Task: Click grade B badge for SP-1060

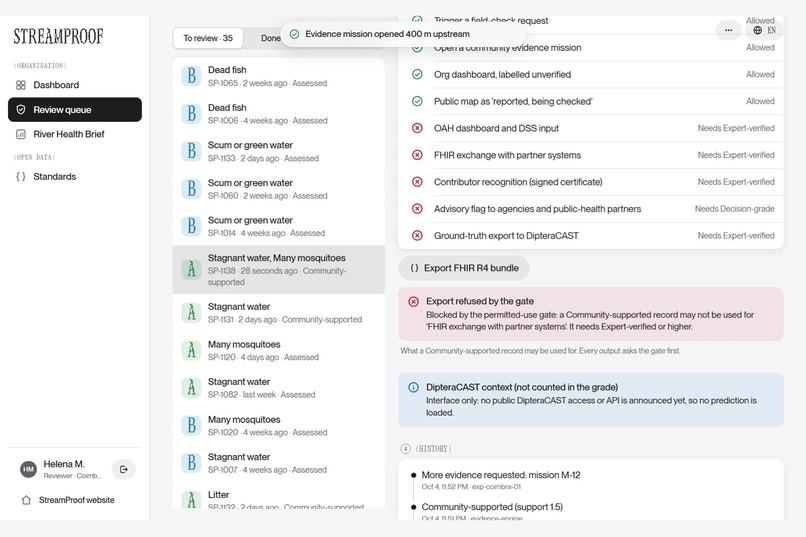Action: click(x=191, y=189)
